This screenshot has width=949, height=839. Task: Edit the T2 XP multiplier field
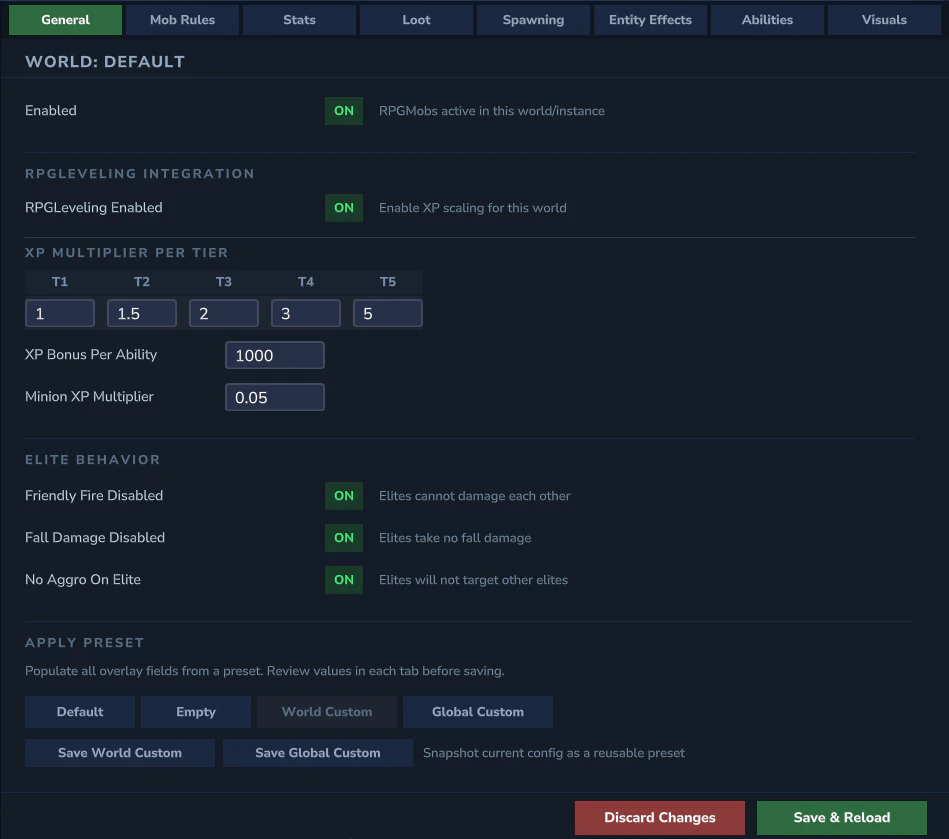click(x=142, y=314)
